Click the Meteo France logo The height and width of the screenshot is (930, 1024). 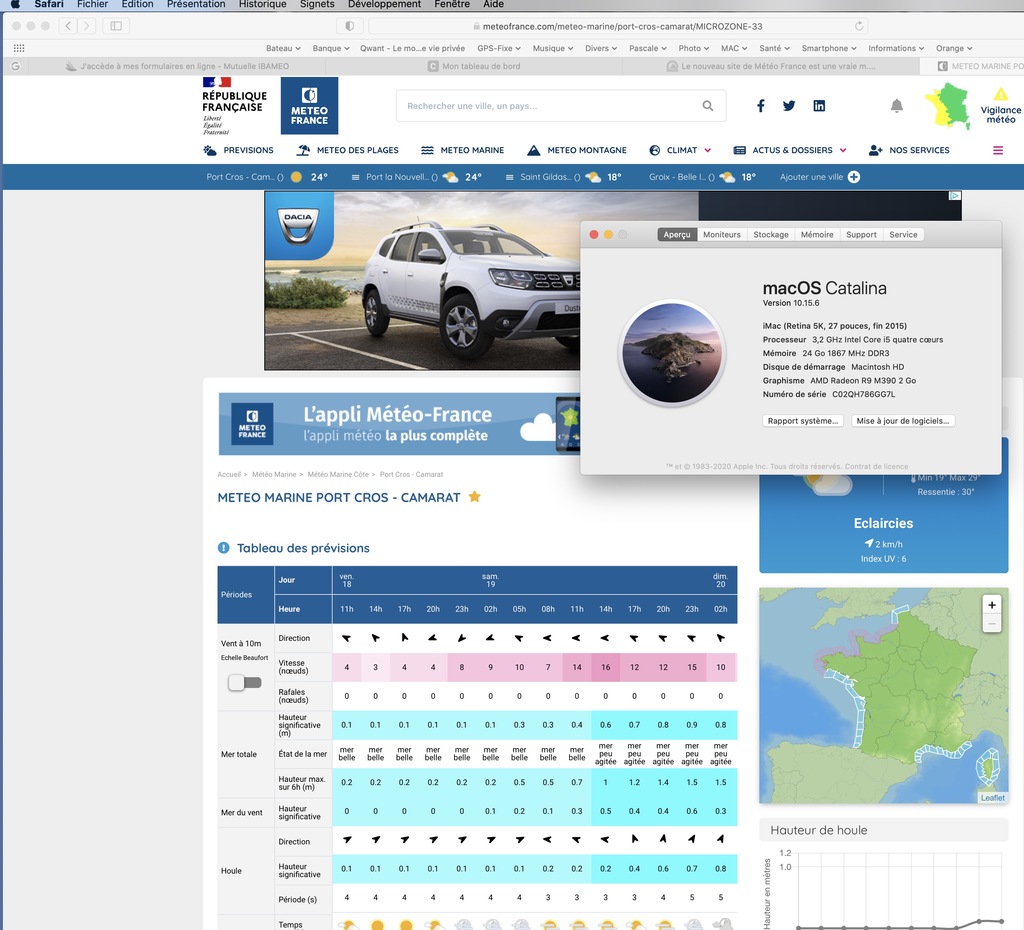310,106
